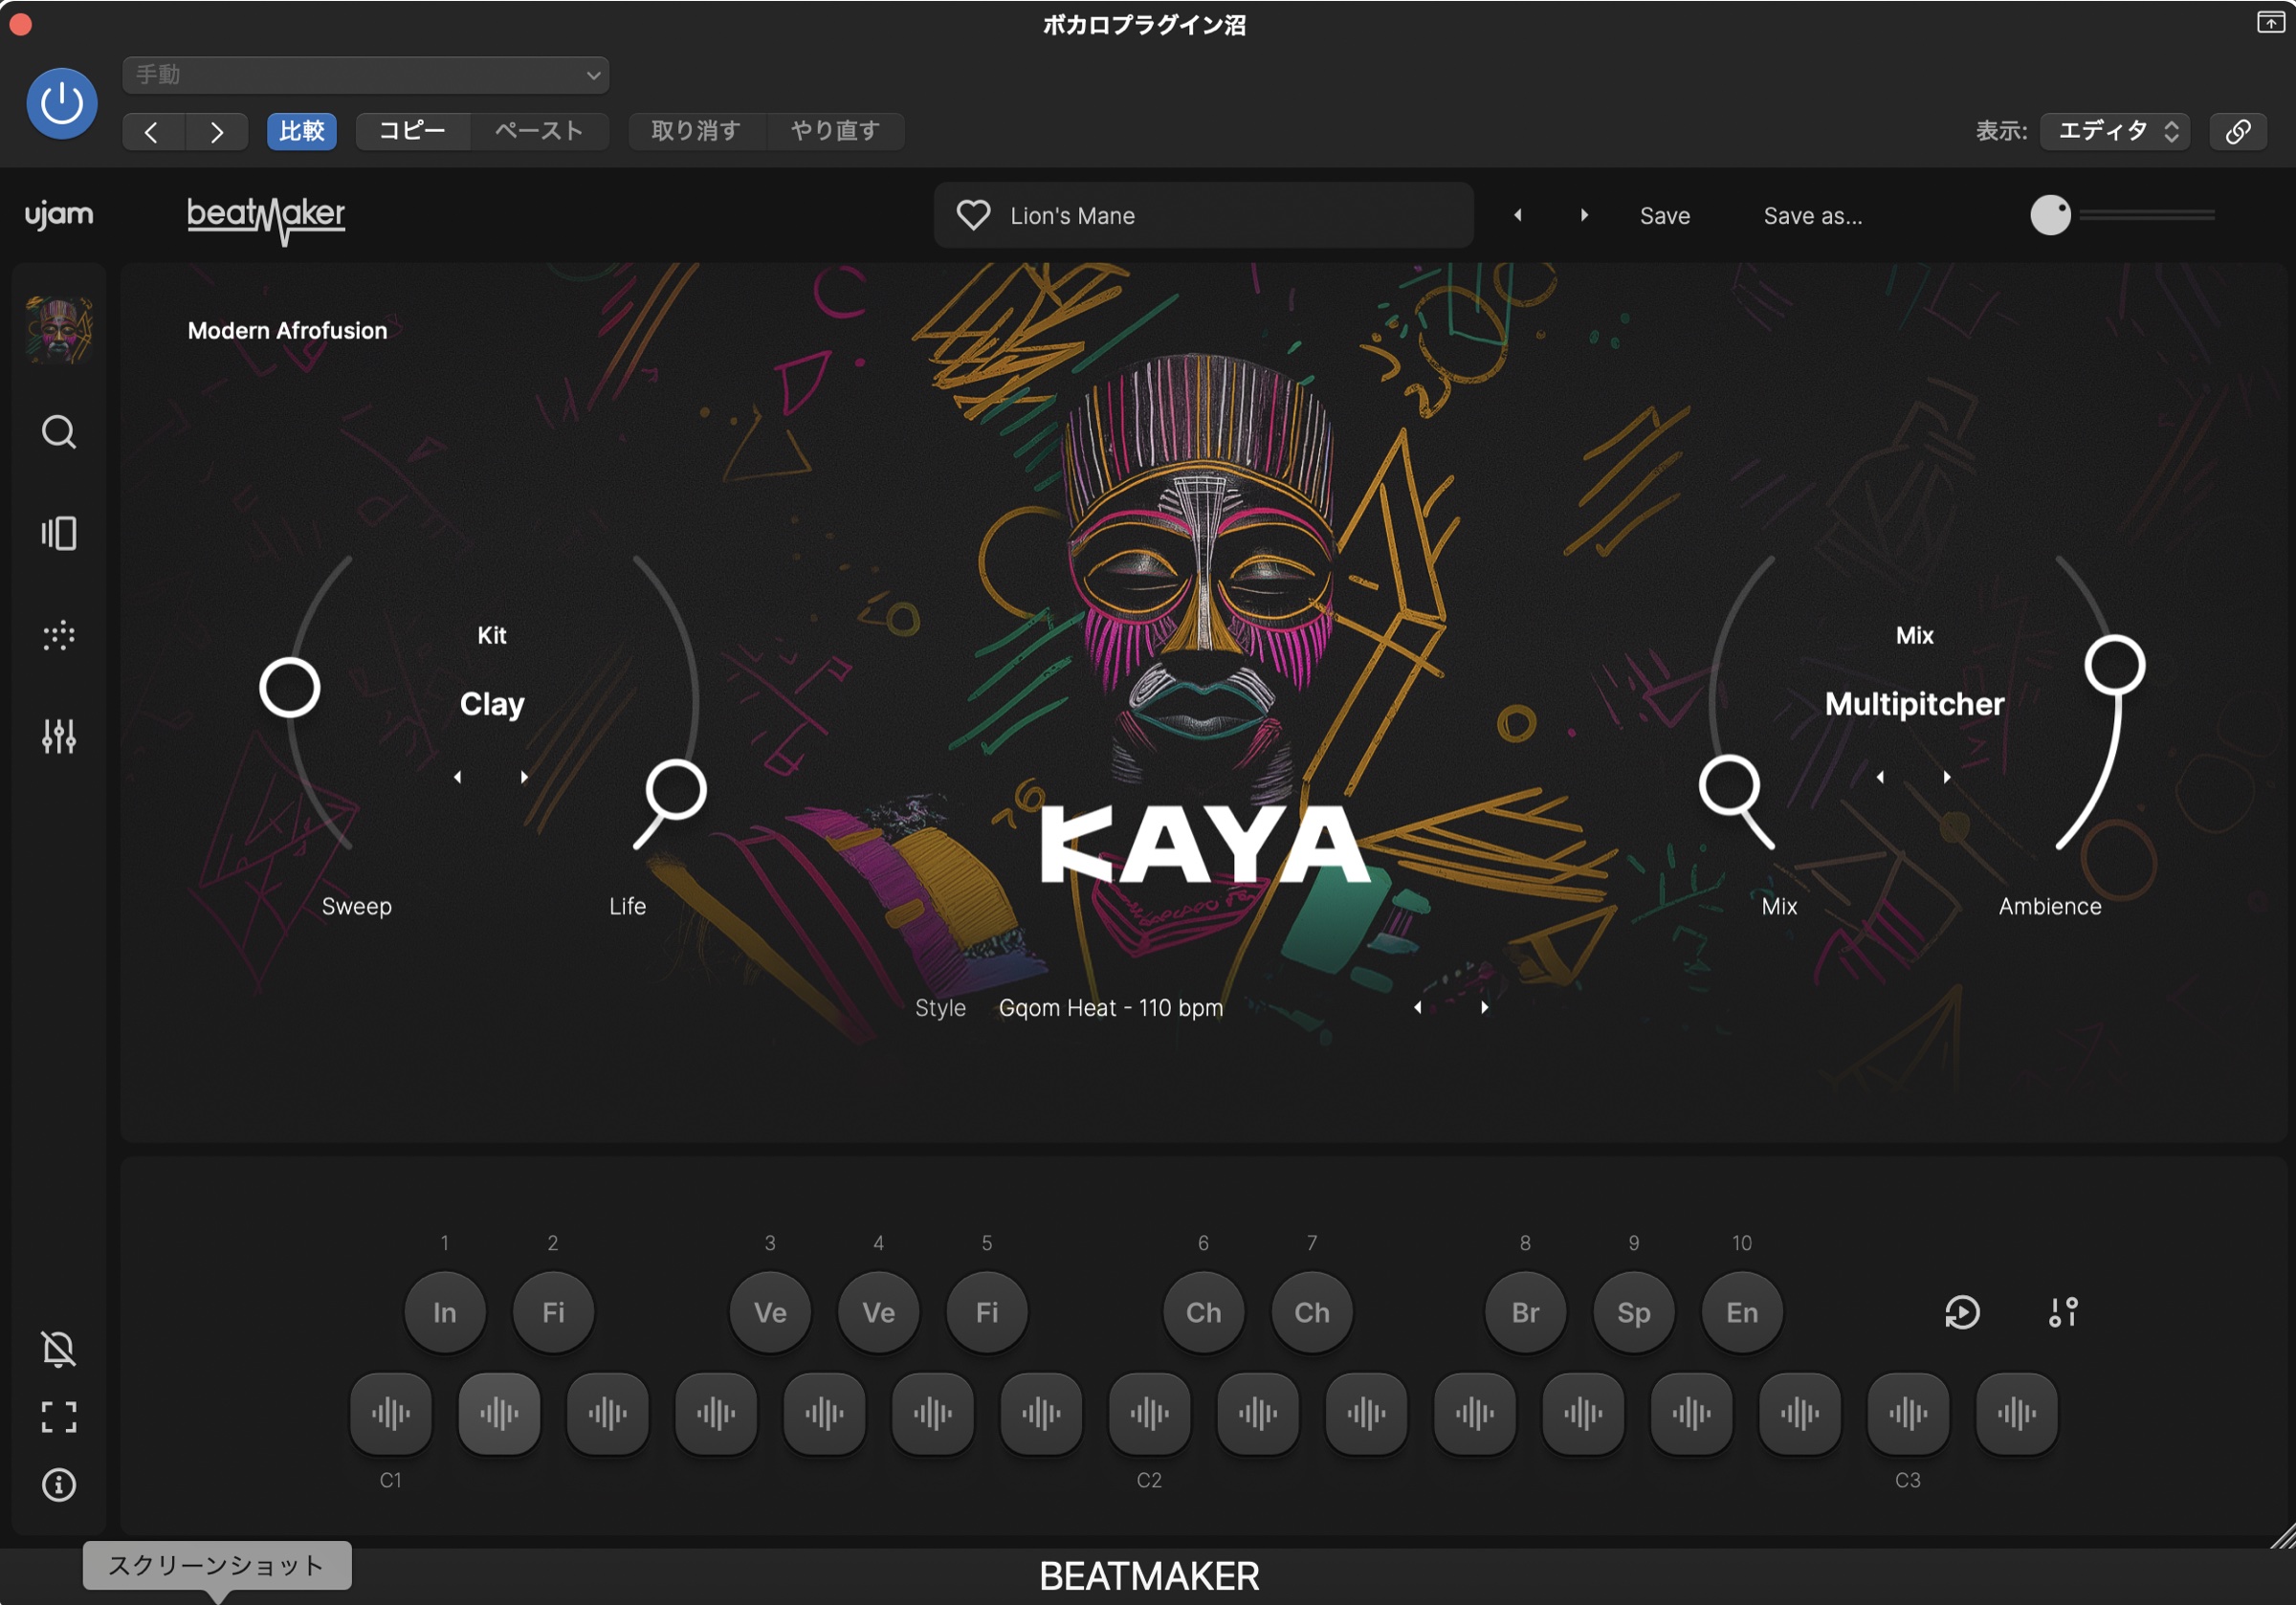Screen dimensions: 2296x1605
Task: Select next preset arrow beside Save
Action: (x=1584, y=215)
